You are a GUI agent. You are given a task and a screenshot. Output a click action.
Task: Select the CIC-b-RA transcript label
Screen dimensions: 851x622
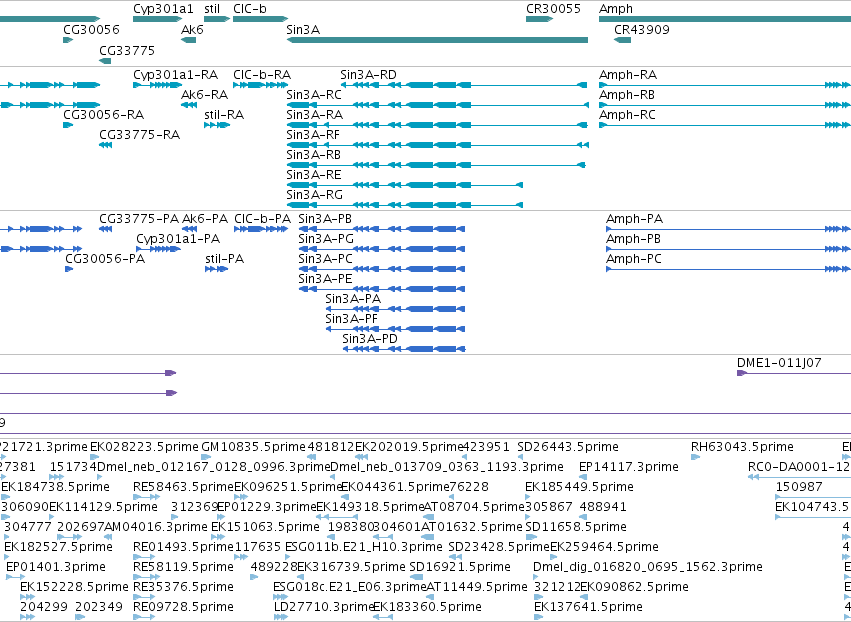tap(262, 74)
